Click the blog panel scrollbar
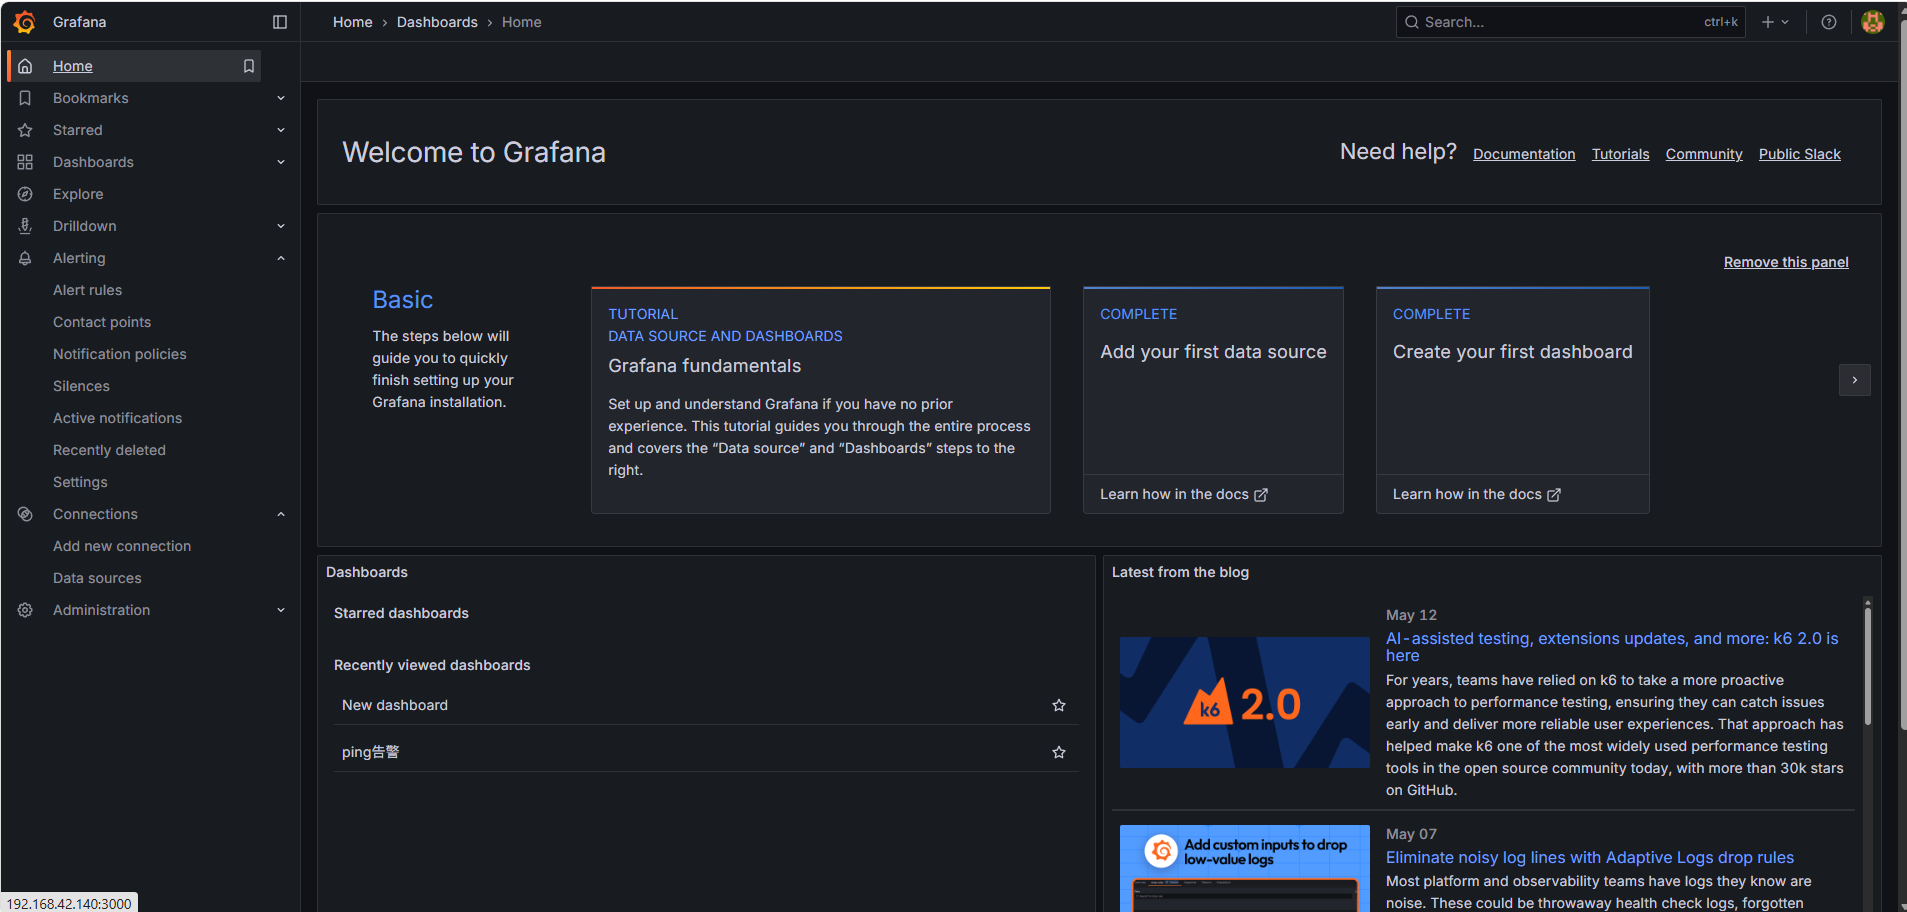The image size is (1907, 912). (1867, 665)
